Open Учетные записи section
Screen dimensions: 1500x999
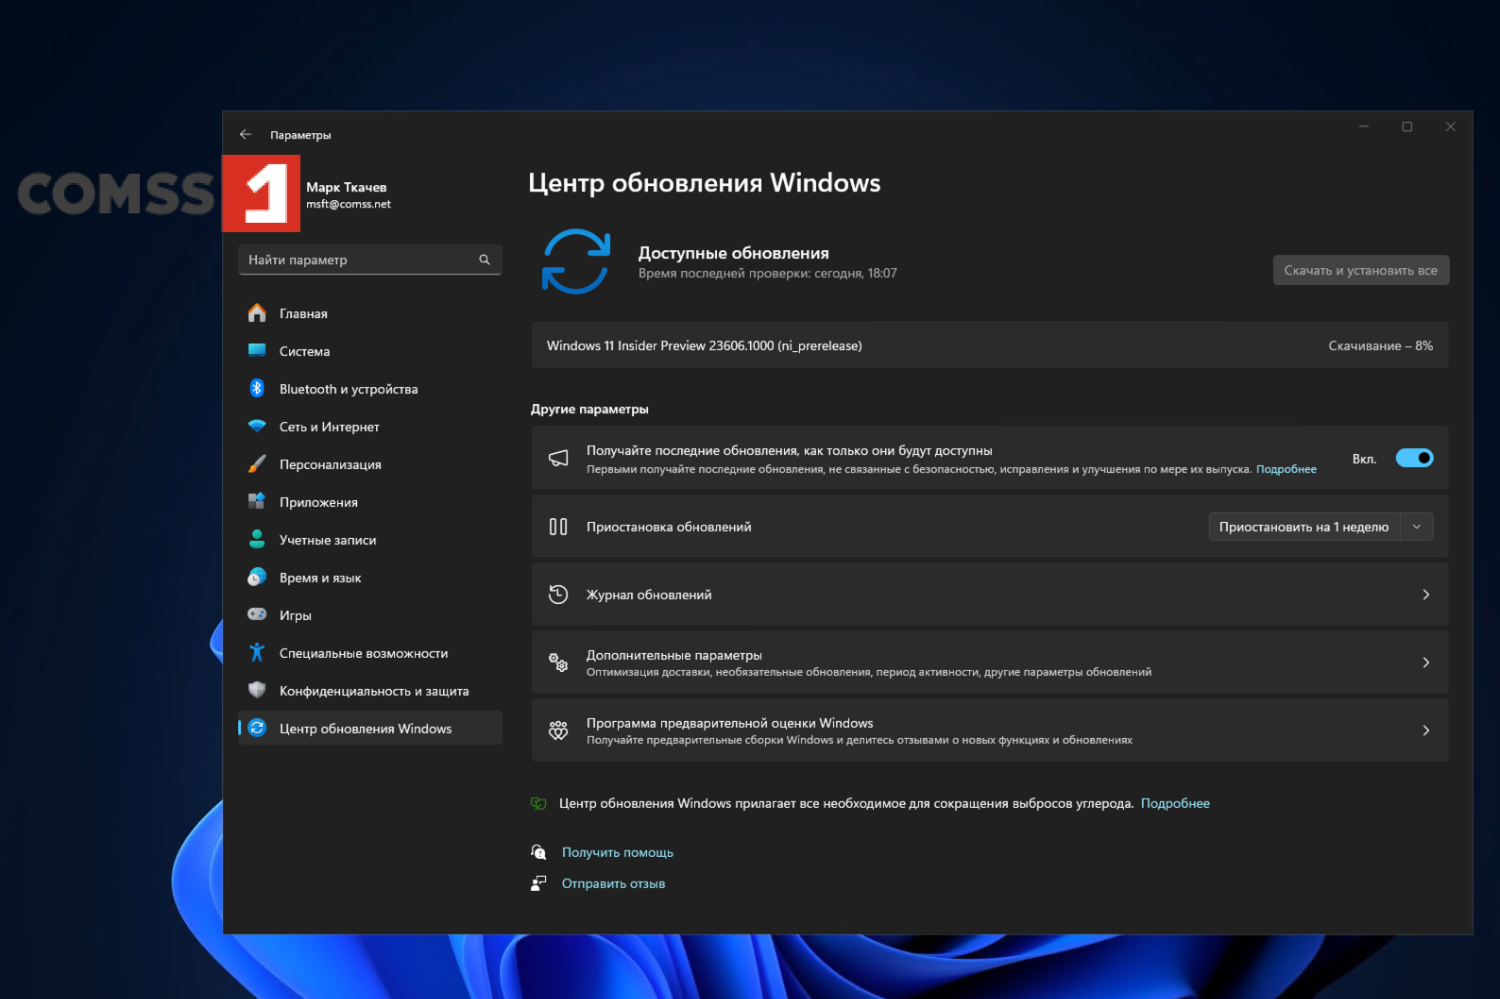(x=327, y=539)
